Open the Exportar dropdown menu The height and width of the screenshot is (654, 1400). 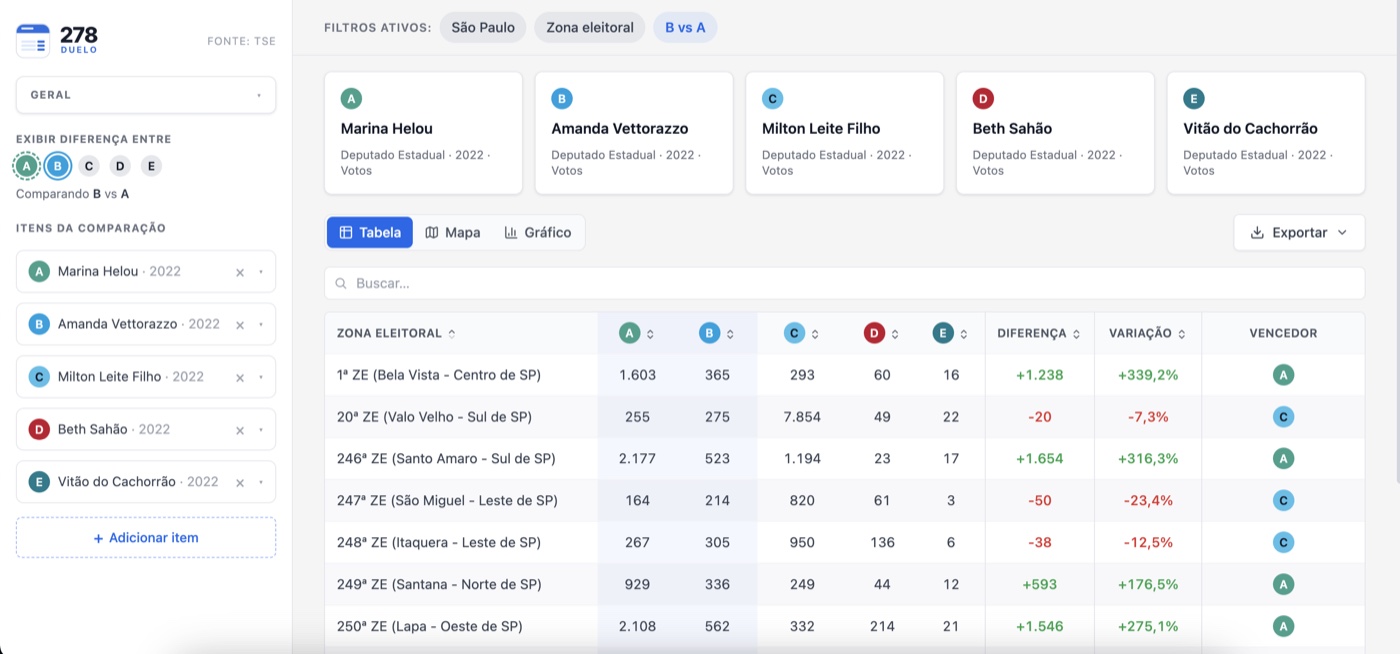(x=1299, y=232)
